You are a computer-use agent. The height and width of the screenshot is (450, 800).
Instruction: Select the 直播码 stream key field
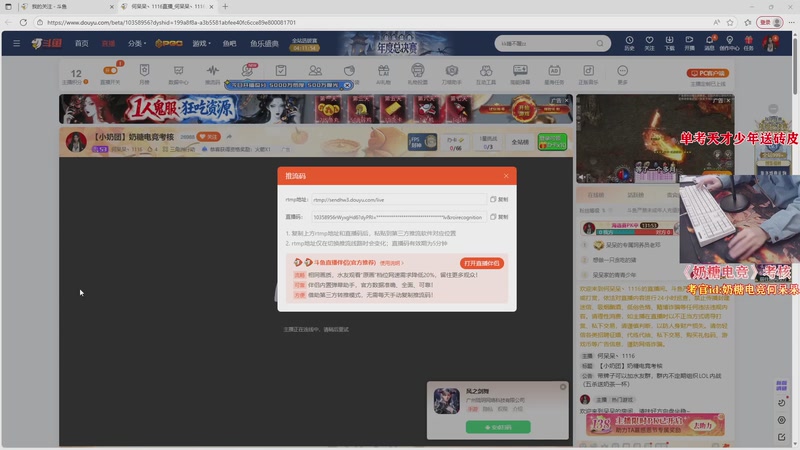(x=399, y=217)
